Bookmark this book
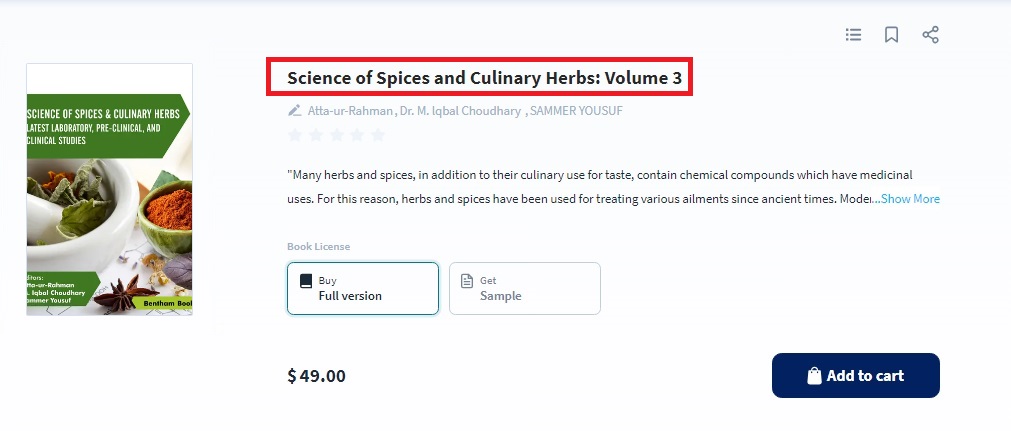The height and width of the screenshot is (431, 1011). [x=891, y=35]
